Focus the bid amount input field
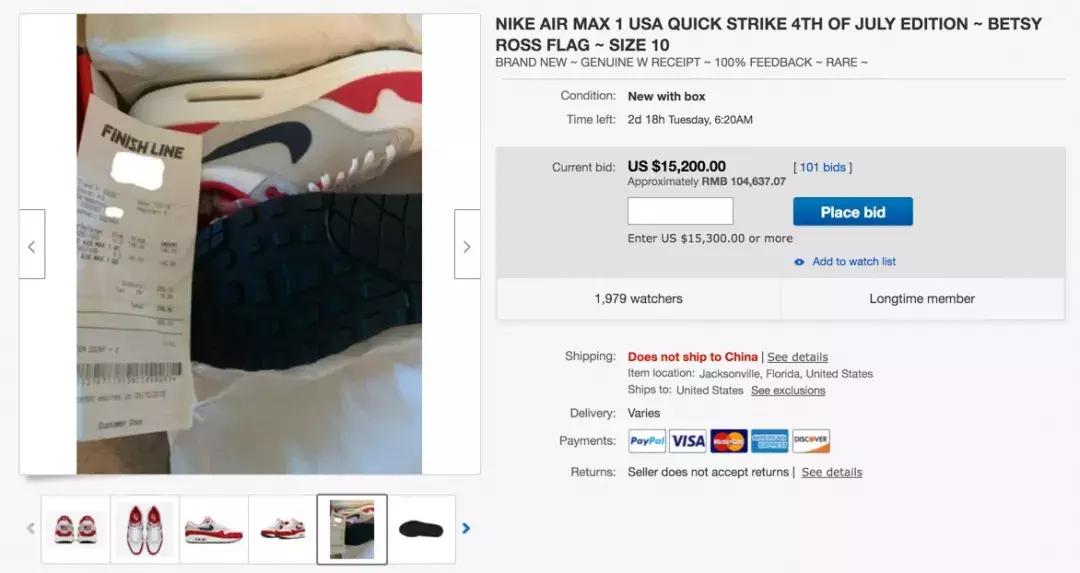The image size is (1080, 573). [x=680, y=211]
